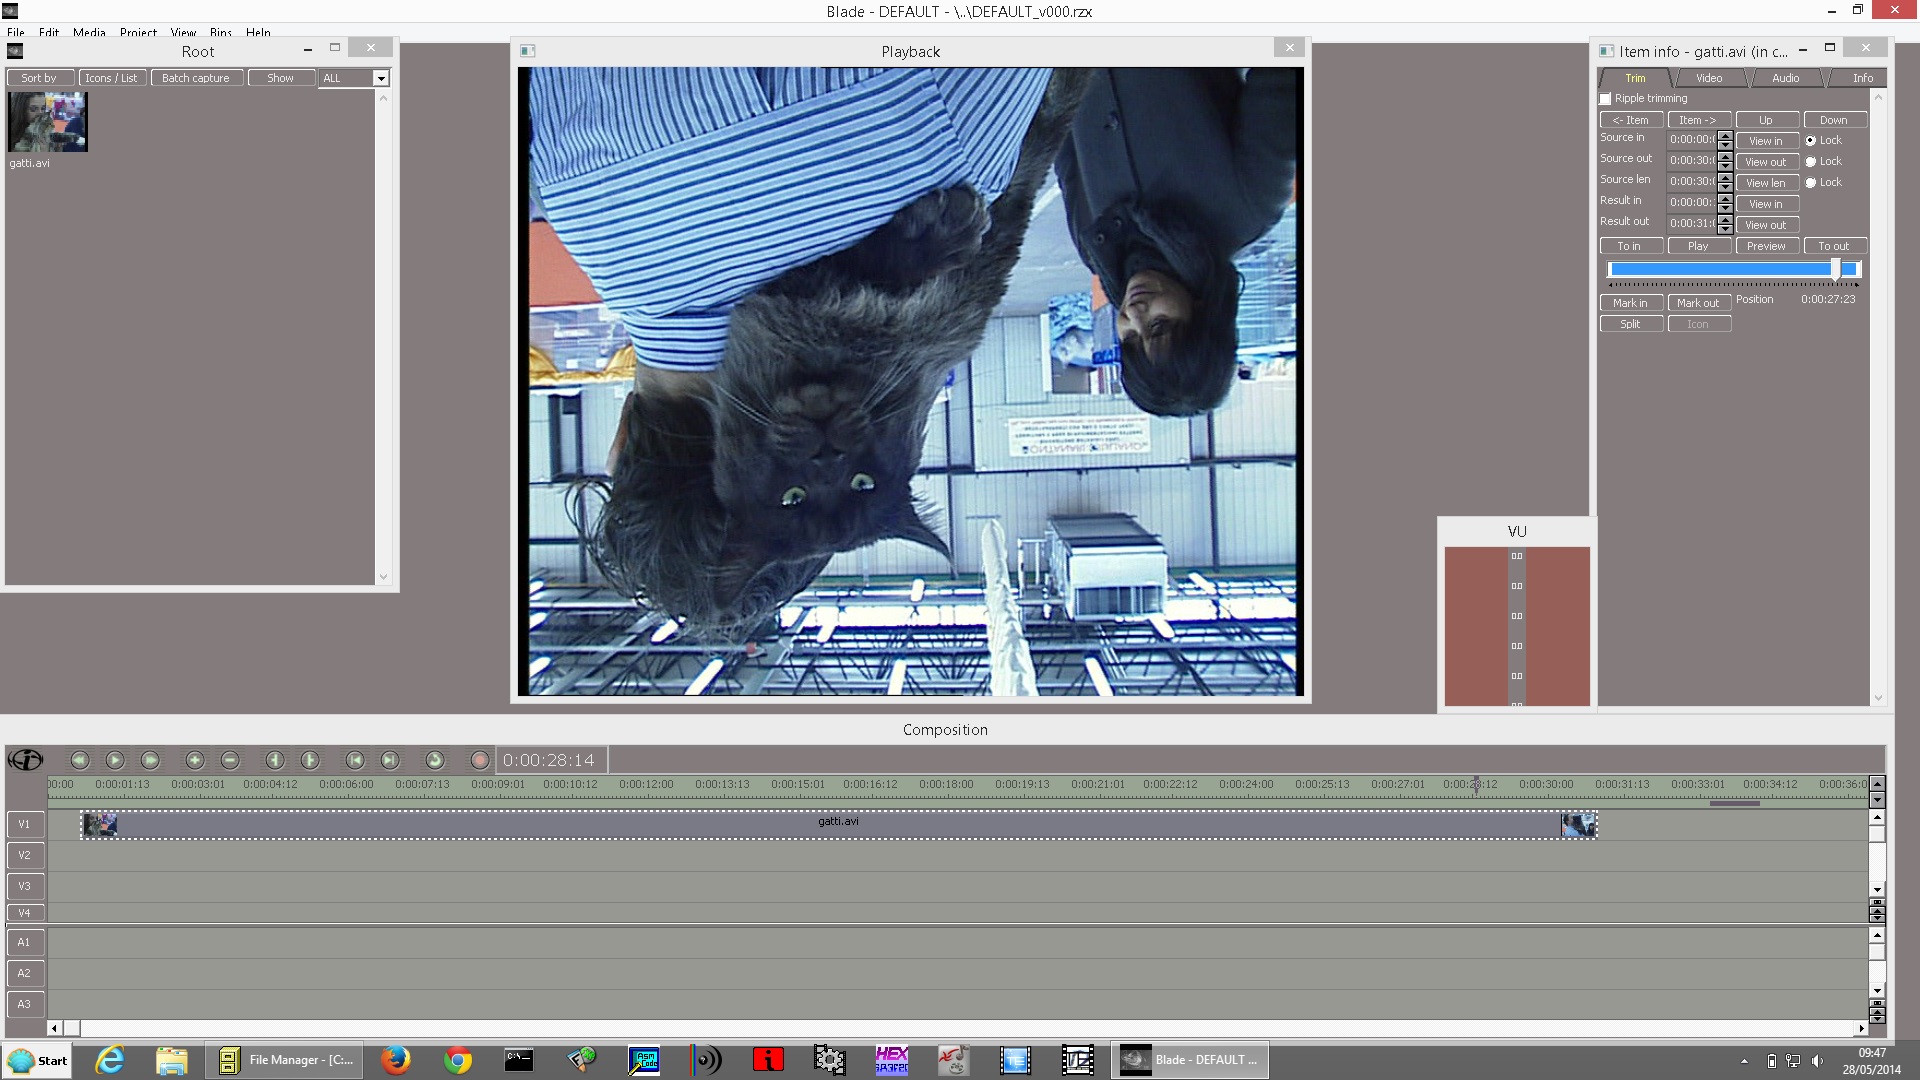Click the Batch capture button
This screenshot has height=1080, width=1920.
(x=196, y=78)
